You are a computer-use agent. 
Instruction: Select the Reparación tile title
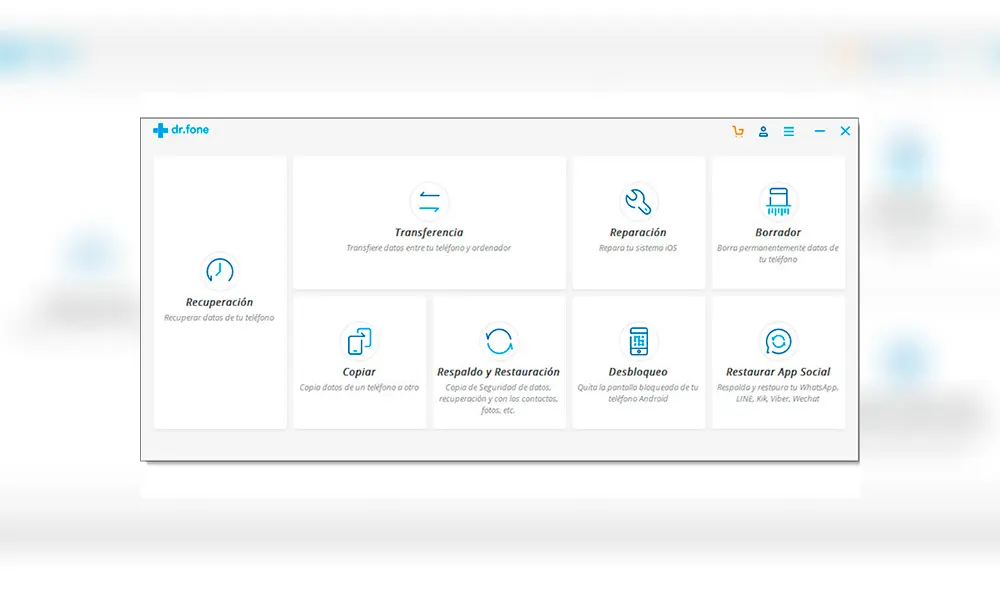coord(638,233)
